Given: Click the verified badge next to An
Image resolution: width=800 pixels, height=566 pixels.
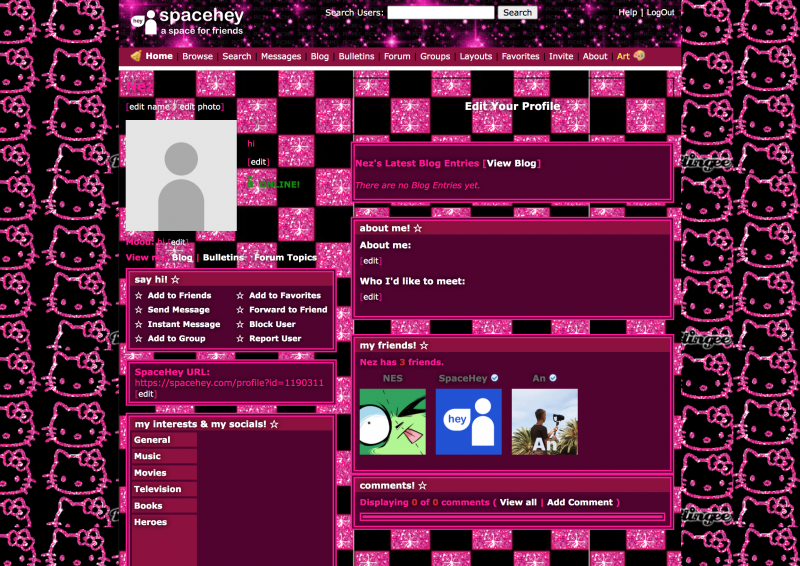Looking at the screenshot, I should [553, 378].
